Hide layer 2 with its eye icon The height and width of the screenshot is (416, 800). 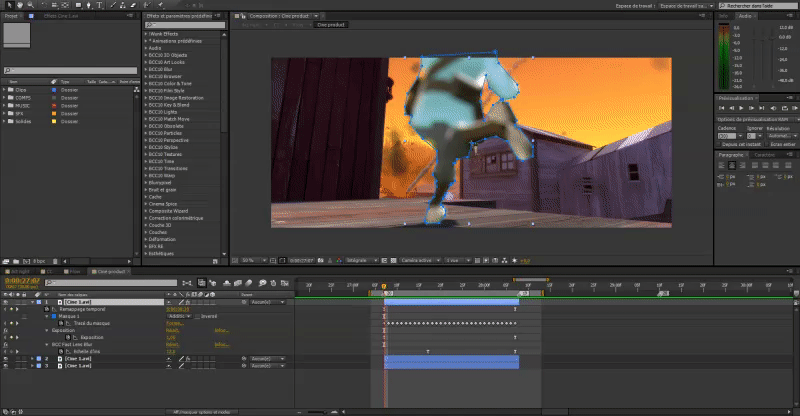(5, 358)
